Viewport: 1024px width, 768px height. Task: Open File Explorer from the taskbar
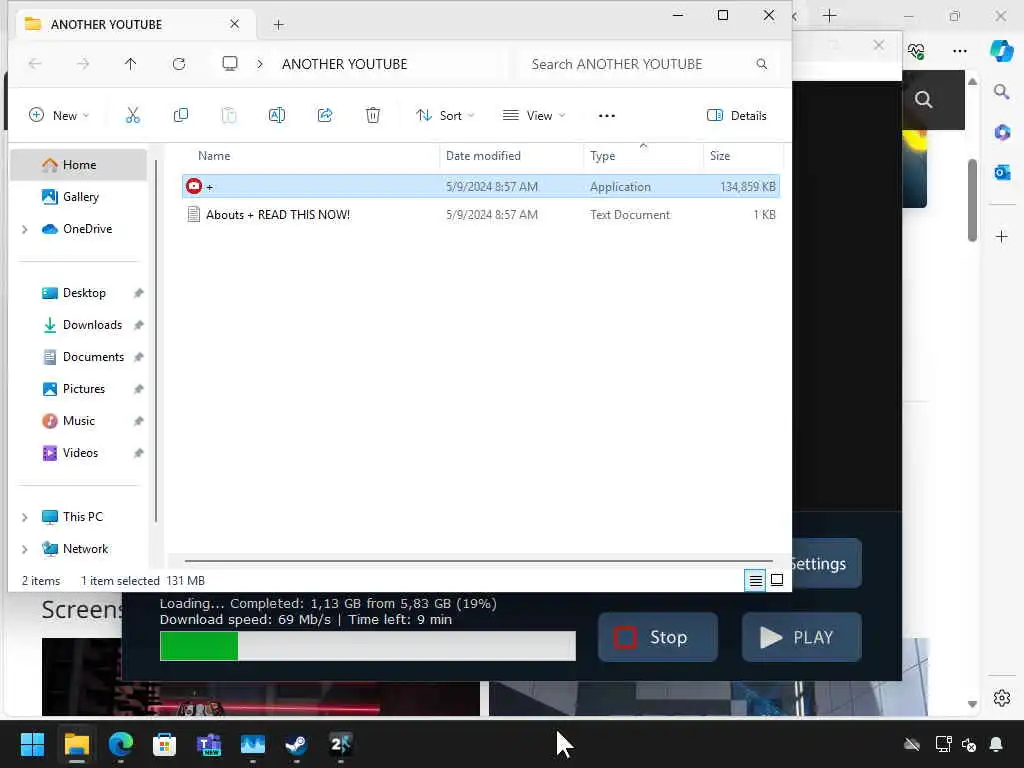click(x=76, y=744)
